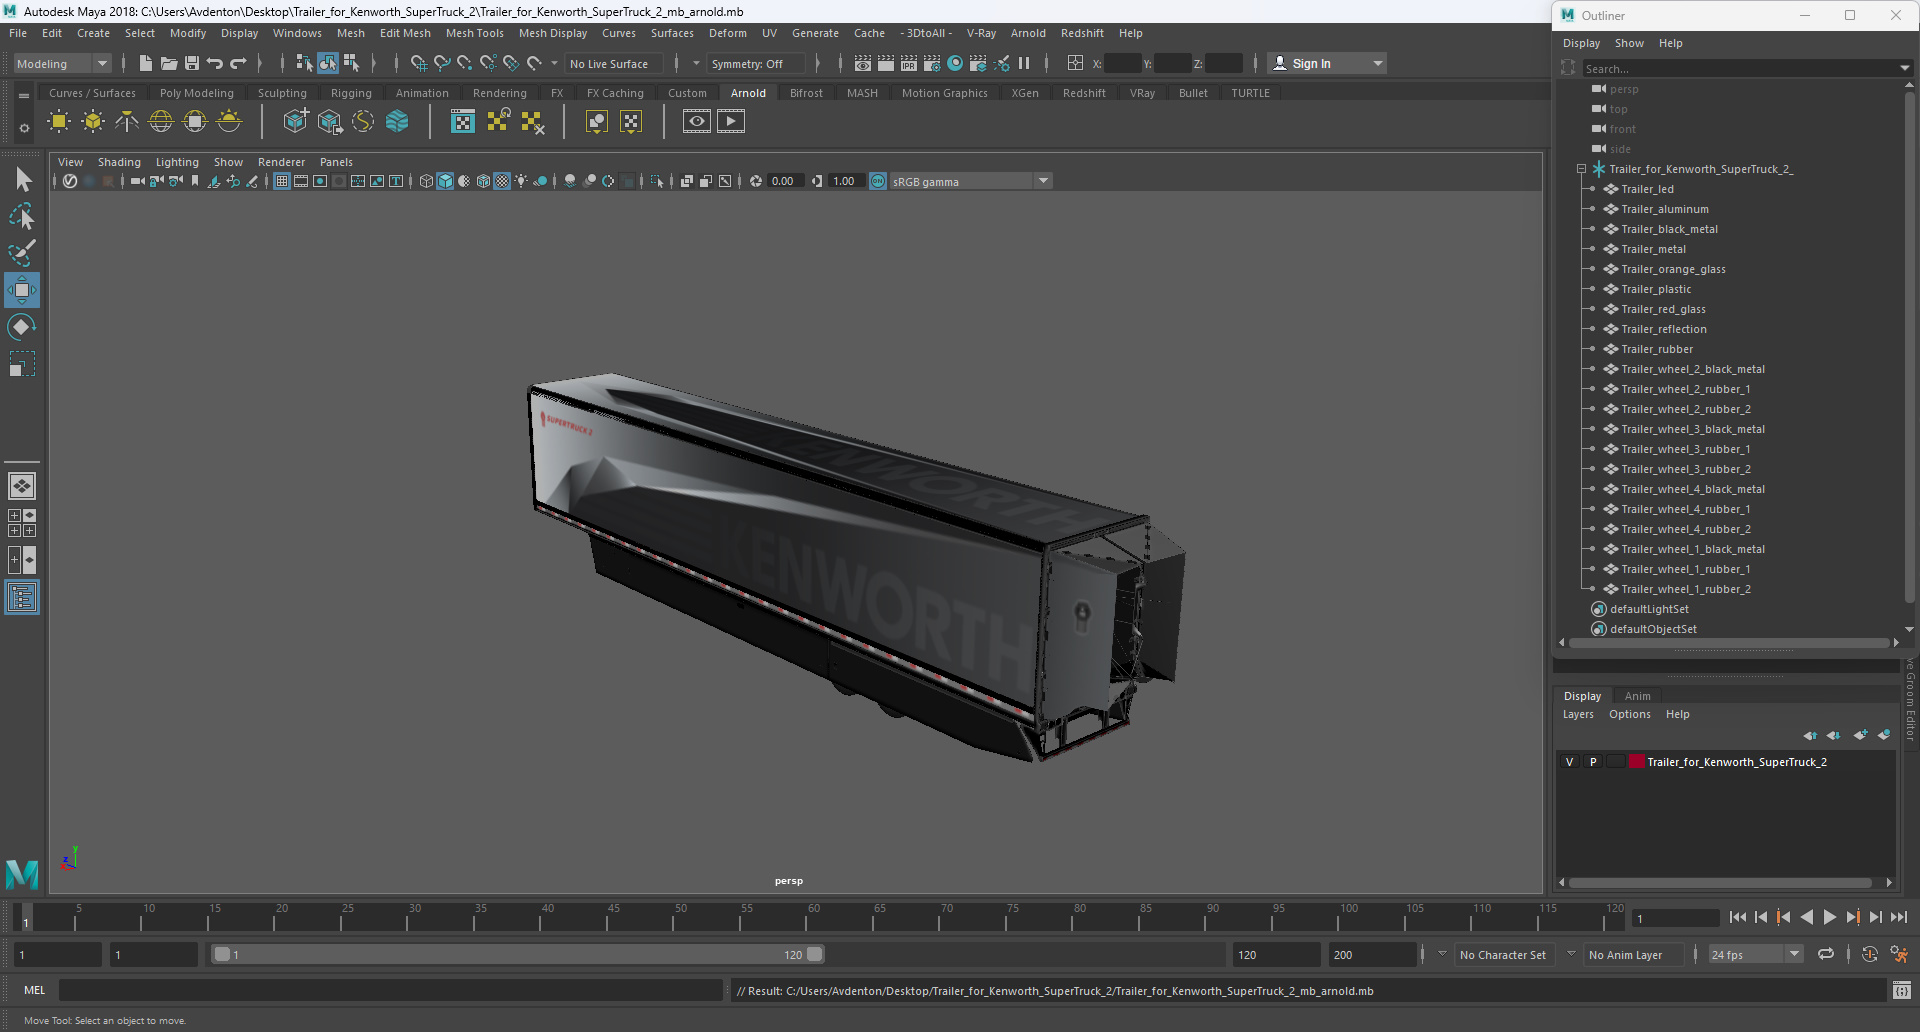The image size is (1920, 1032).
Task: Select Trailer_orange_glass in Outliner
Action: coord(1673,269)
